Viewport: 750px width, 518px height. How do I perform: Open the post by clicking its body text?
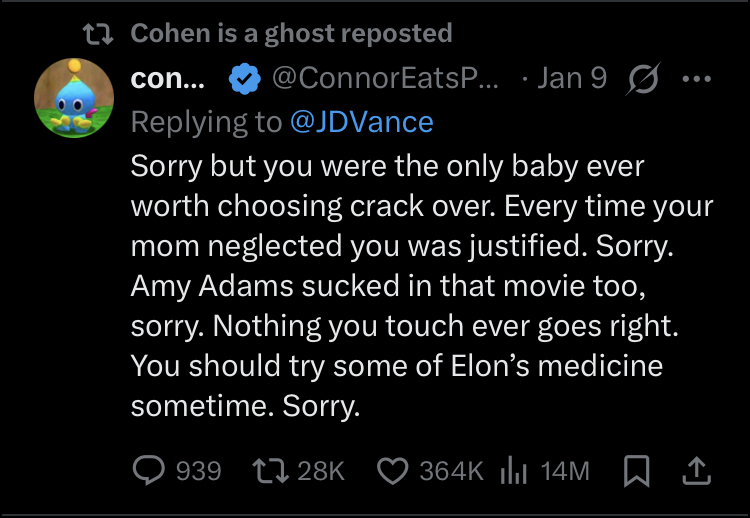tap(420, 286)
